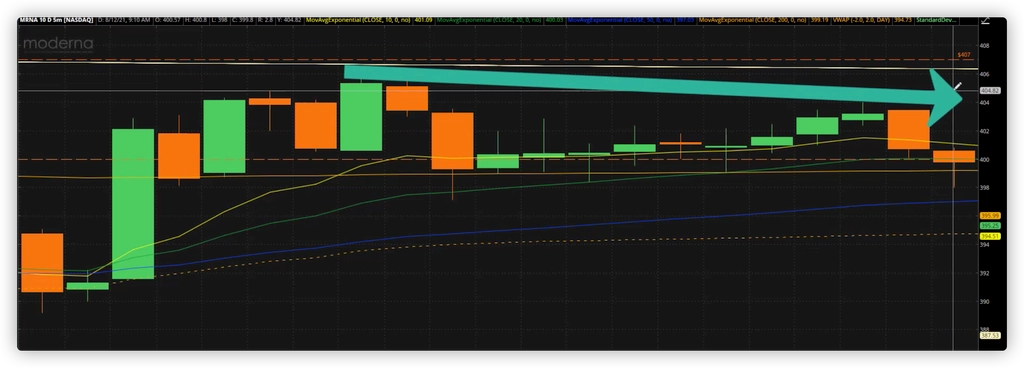Viewport: 1024px width, 368px height.
Task: Click the 395.25 green price label
Action: click(x=991, y=226)
